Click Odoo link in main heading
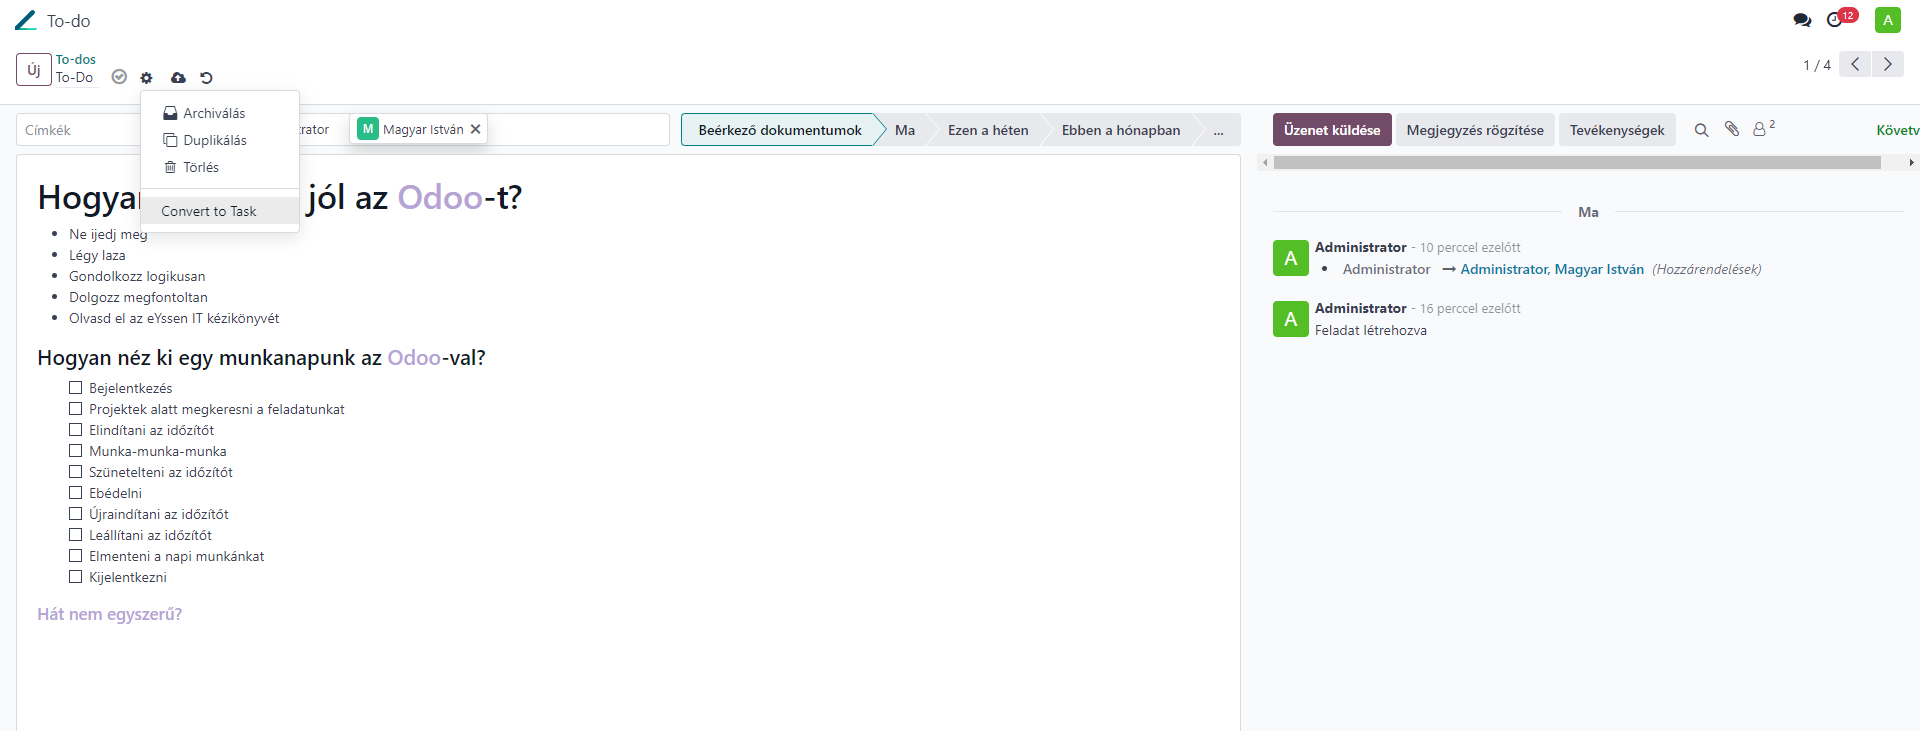Screen dimensions: 1920x731 coord(440,197)
